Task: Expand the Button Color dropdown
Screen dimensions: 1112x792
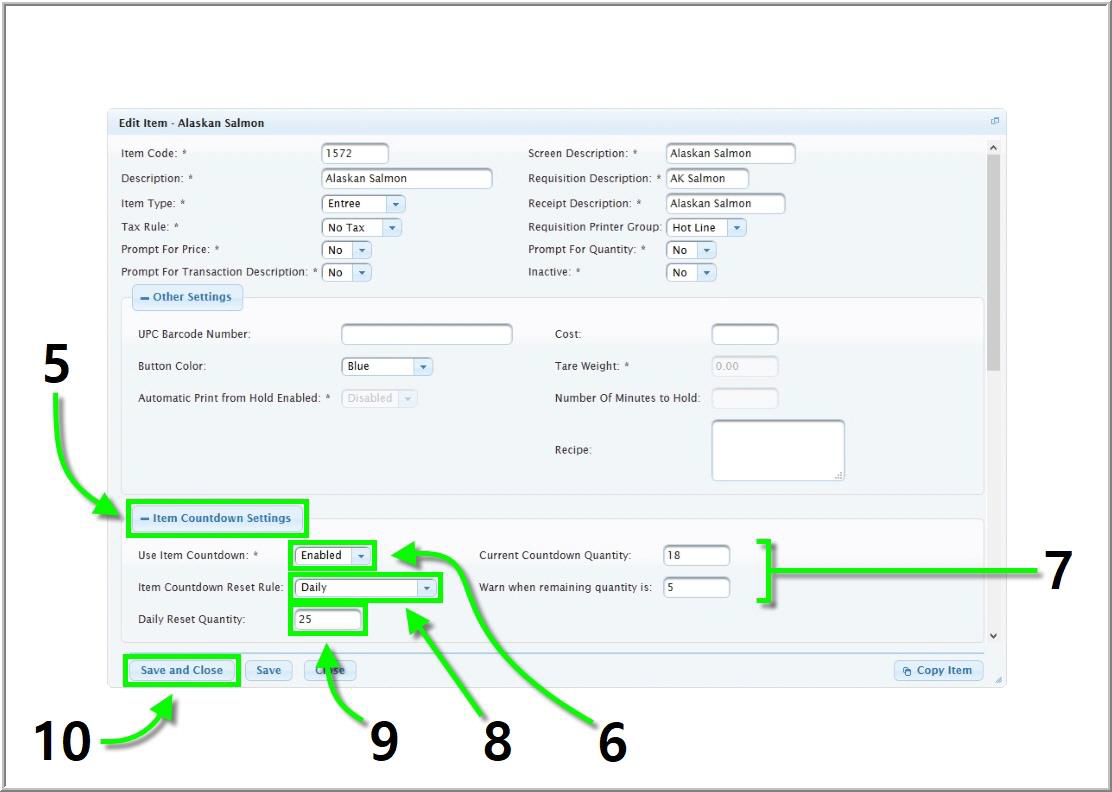Action: tap(423, 367)
